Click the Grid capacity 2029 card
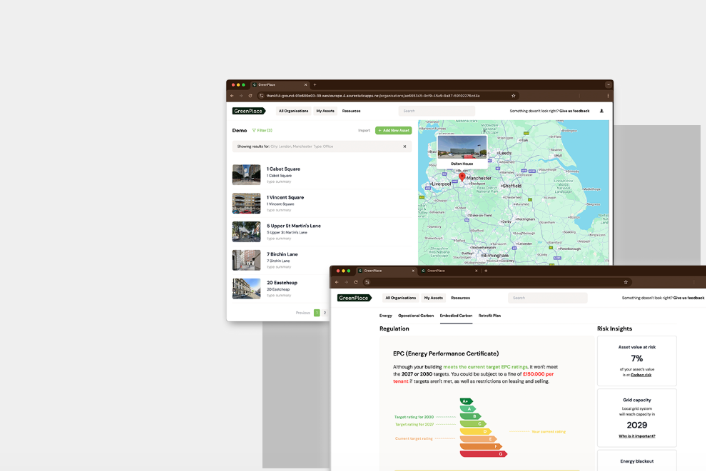 point(637,418)
